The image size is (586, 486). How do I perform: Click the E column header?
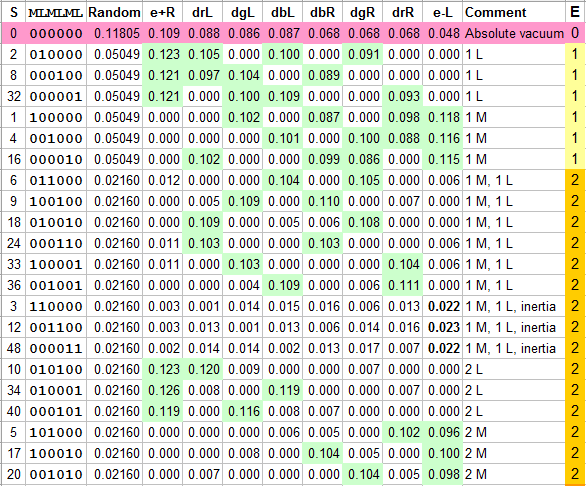(575, 12)
